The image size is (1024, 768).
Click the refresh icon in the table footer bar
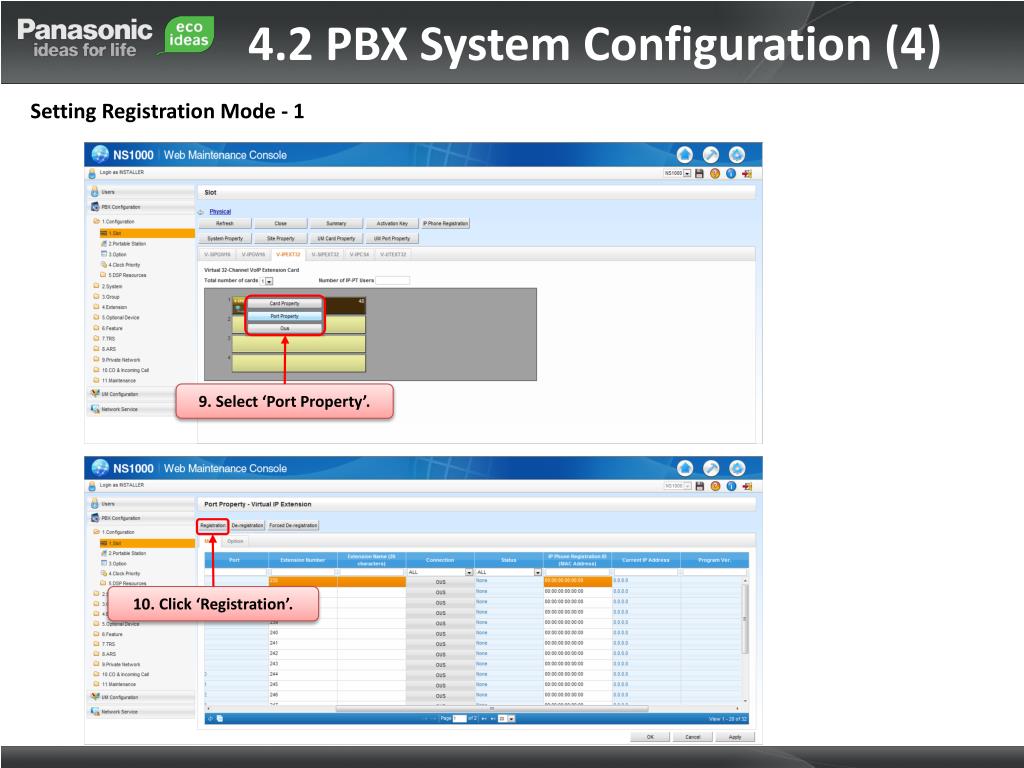210,718
